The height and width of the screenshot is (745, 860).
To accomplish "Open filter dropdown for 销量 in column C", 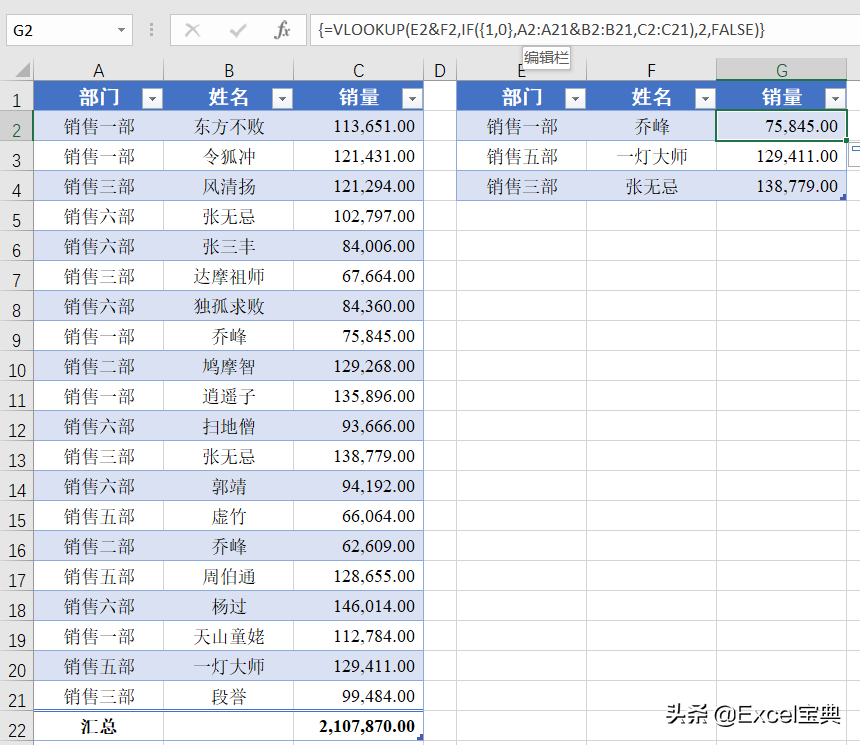I will point(412,98).
